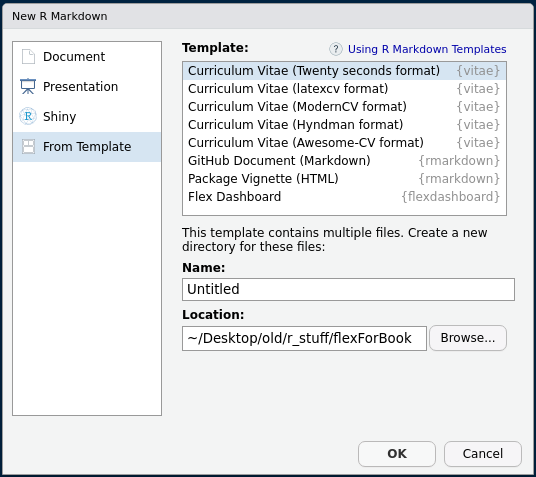Select Curriculum Vitae latexcv format template
536x477 pixels.
point(344,89)
